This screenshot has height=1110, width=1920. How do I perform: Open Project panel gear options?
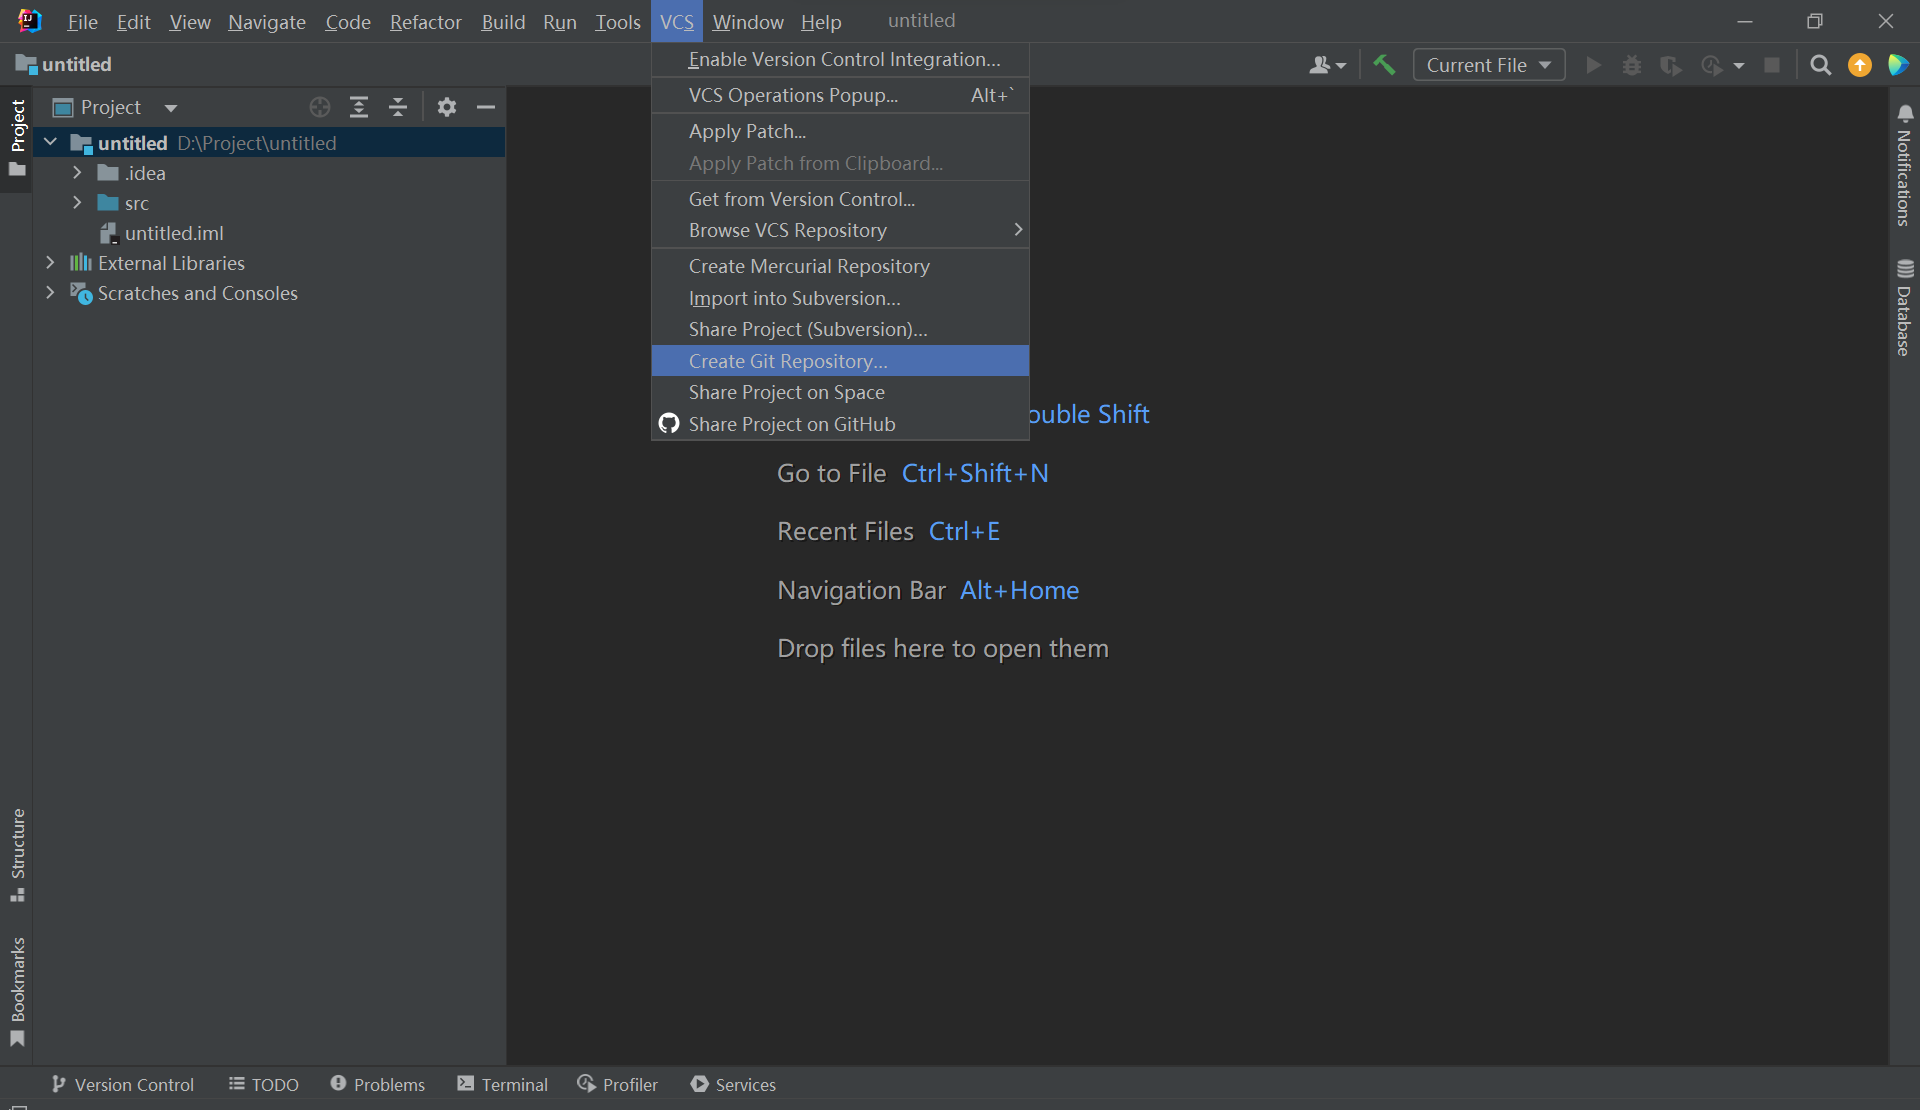pyautogui.click(x=447, y=107)
